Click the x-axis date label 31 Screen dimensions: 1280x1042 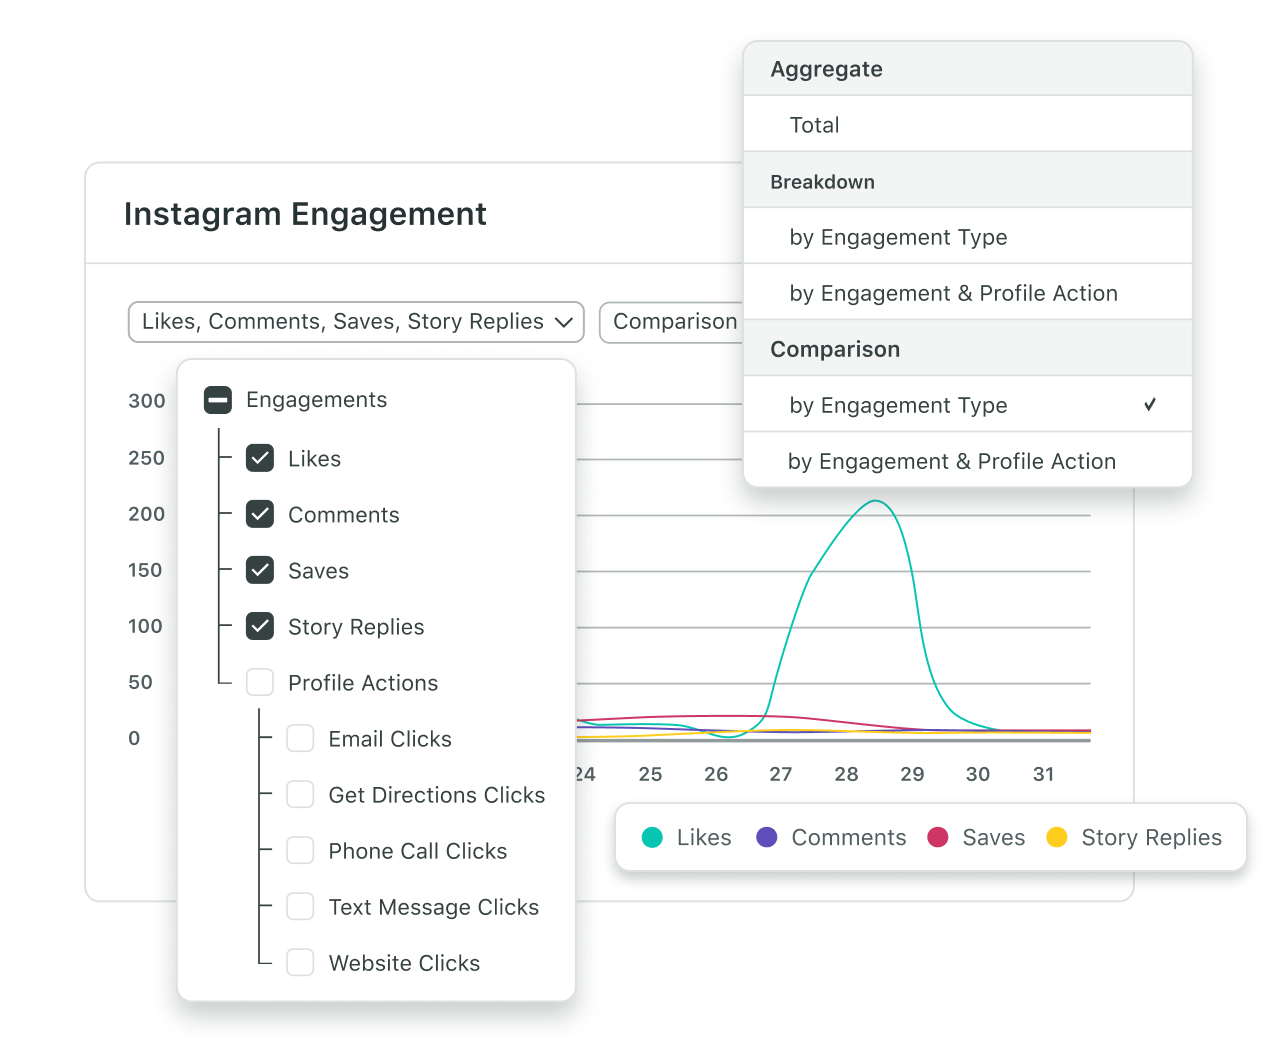[1043, 774]
